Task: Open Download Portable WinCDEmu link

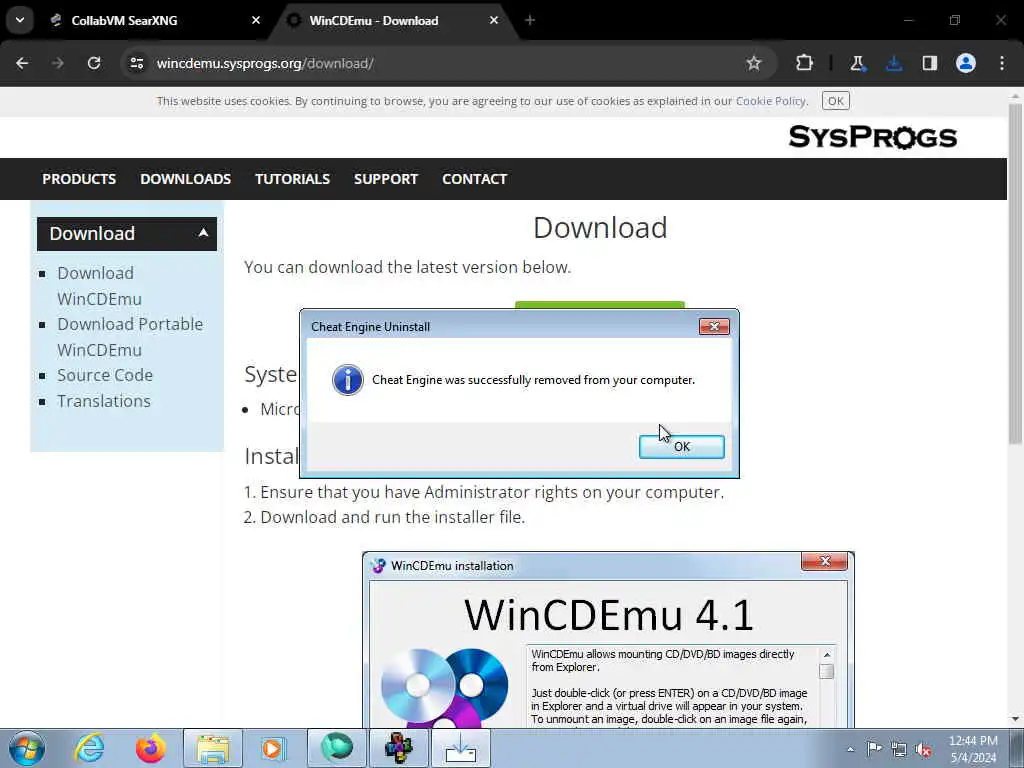Action: 130,337
